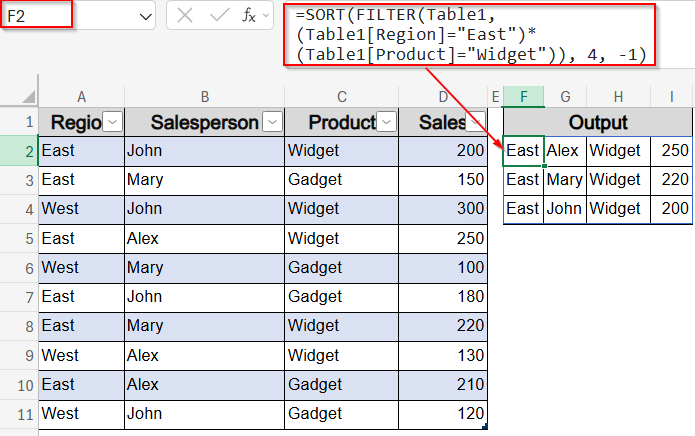
Task: Click the Output header cell
Action: point(597,122)
